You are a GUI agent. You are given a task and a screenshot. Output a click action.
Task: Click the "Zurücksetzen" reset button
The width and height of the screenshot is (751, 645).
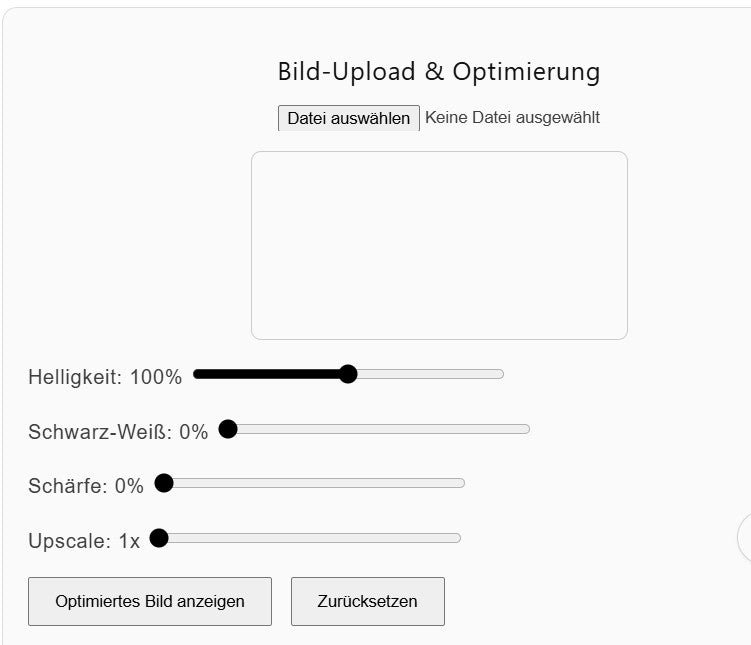pyautogui.click(x=367, y=601)
